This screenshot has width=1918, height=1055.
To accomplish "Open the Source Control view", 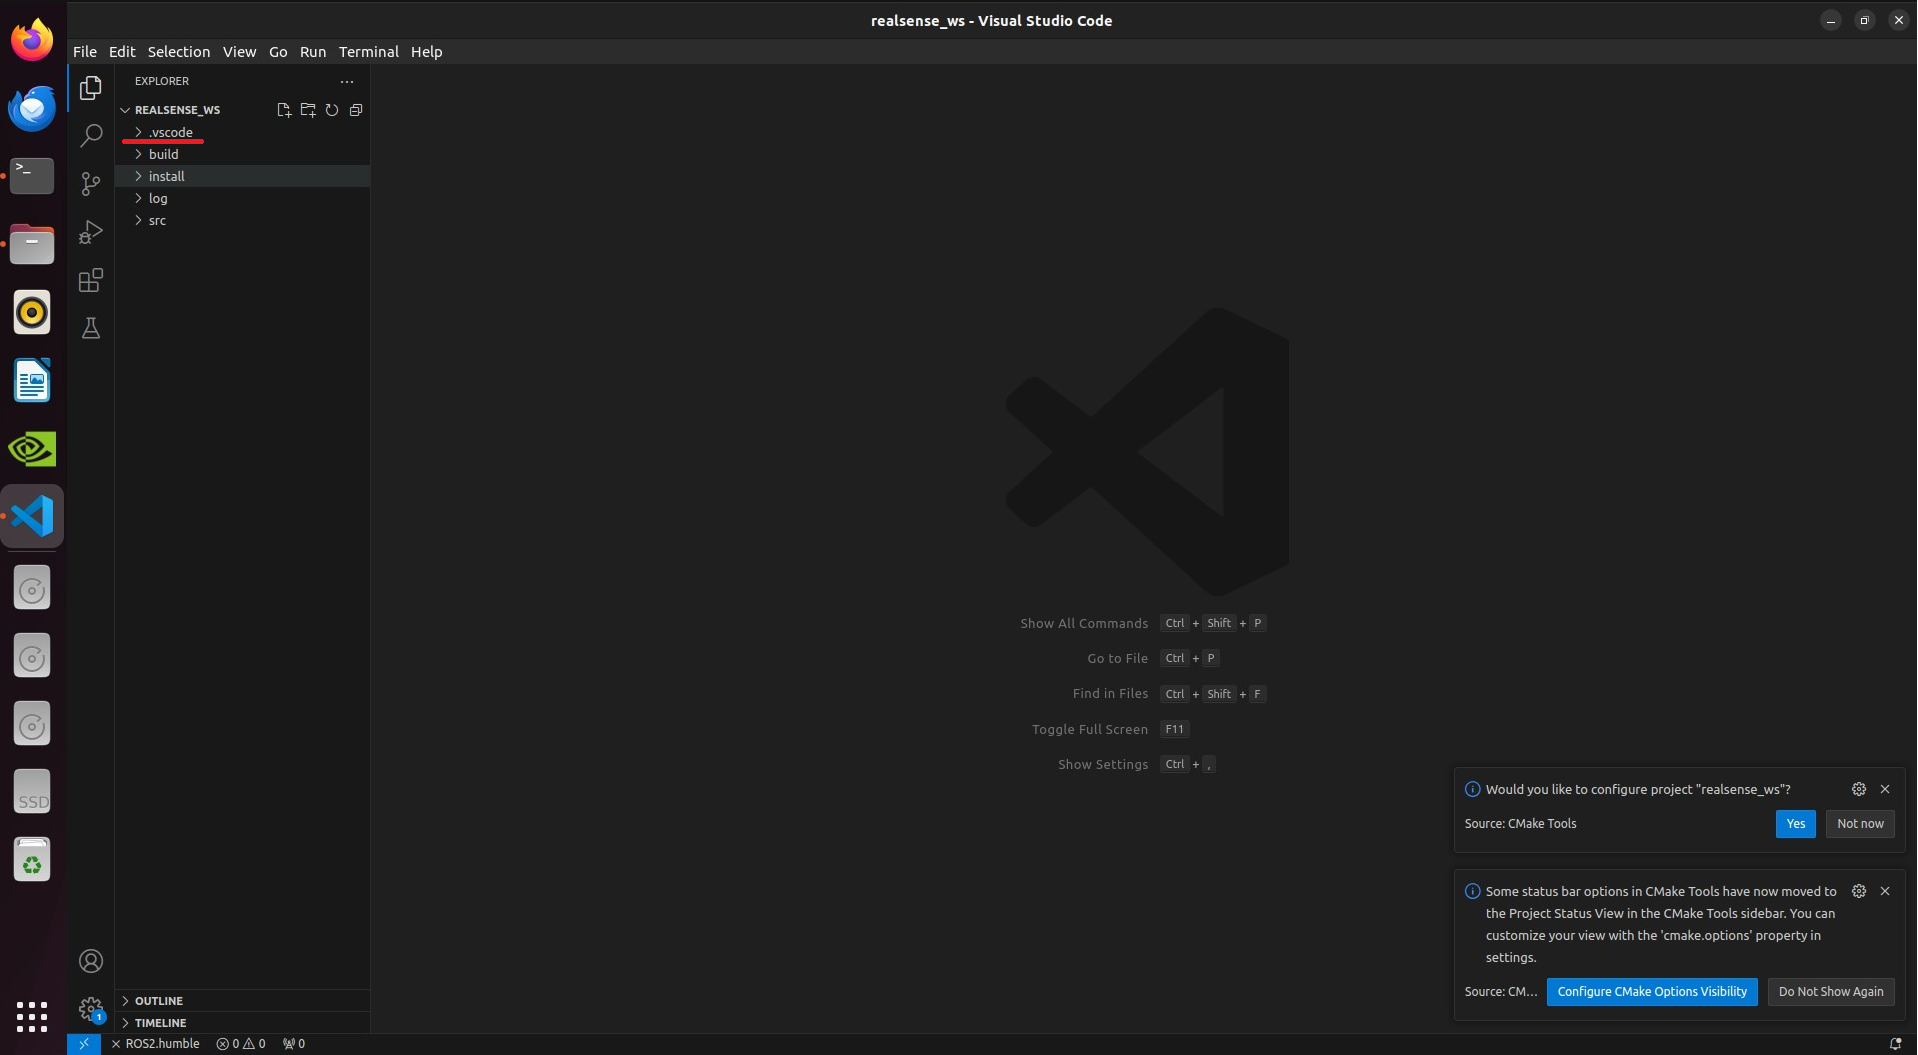I will [x=91, y=183].
